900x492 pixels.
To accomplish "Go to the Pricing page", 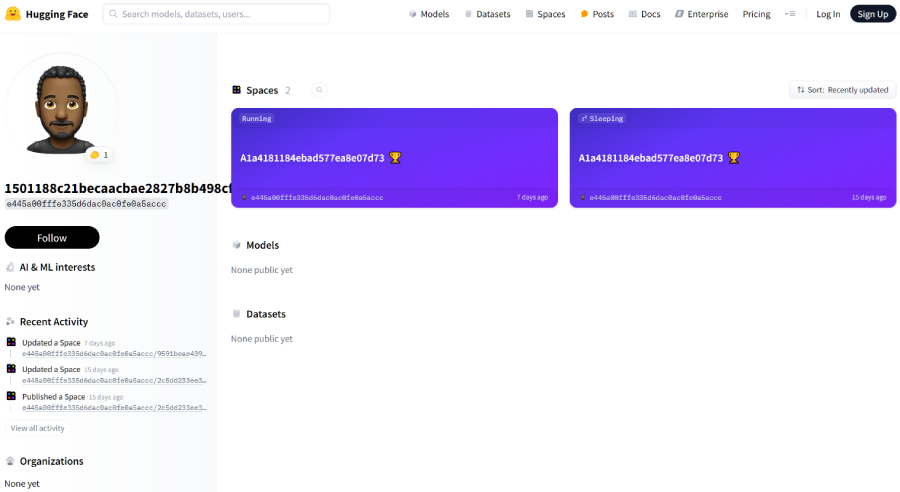I will coord(756,14).
